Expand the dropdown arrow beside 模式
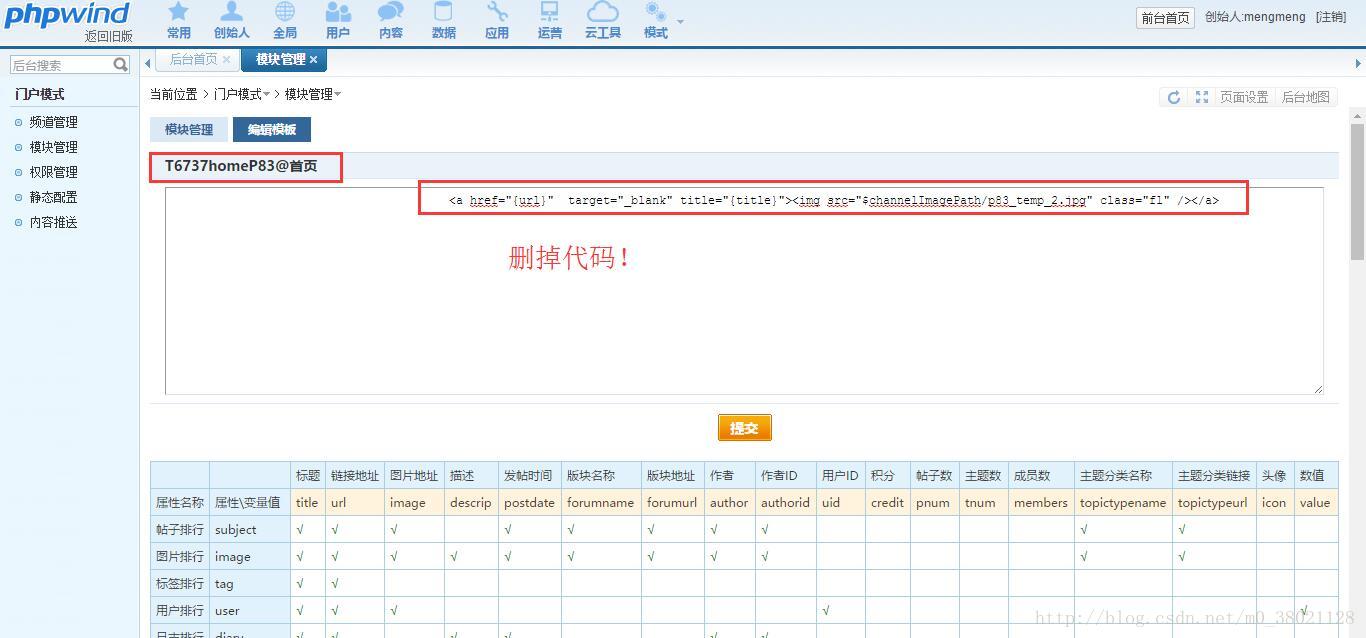Screen dimensions: 1366x638 point(681,21)
